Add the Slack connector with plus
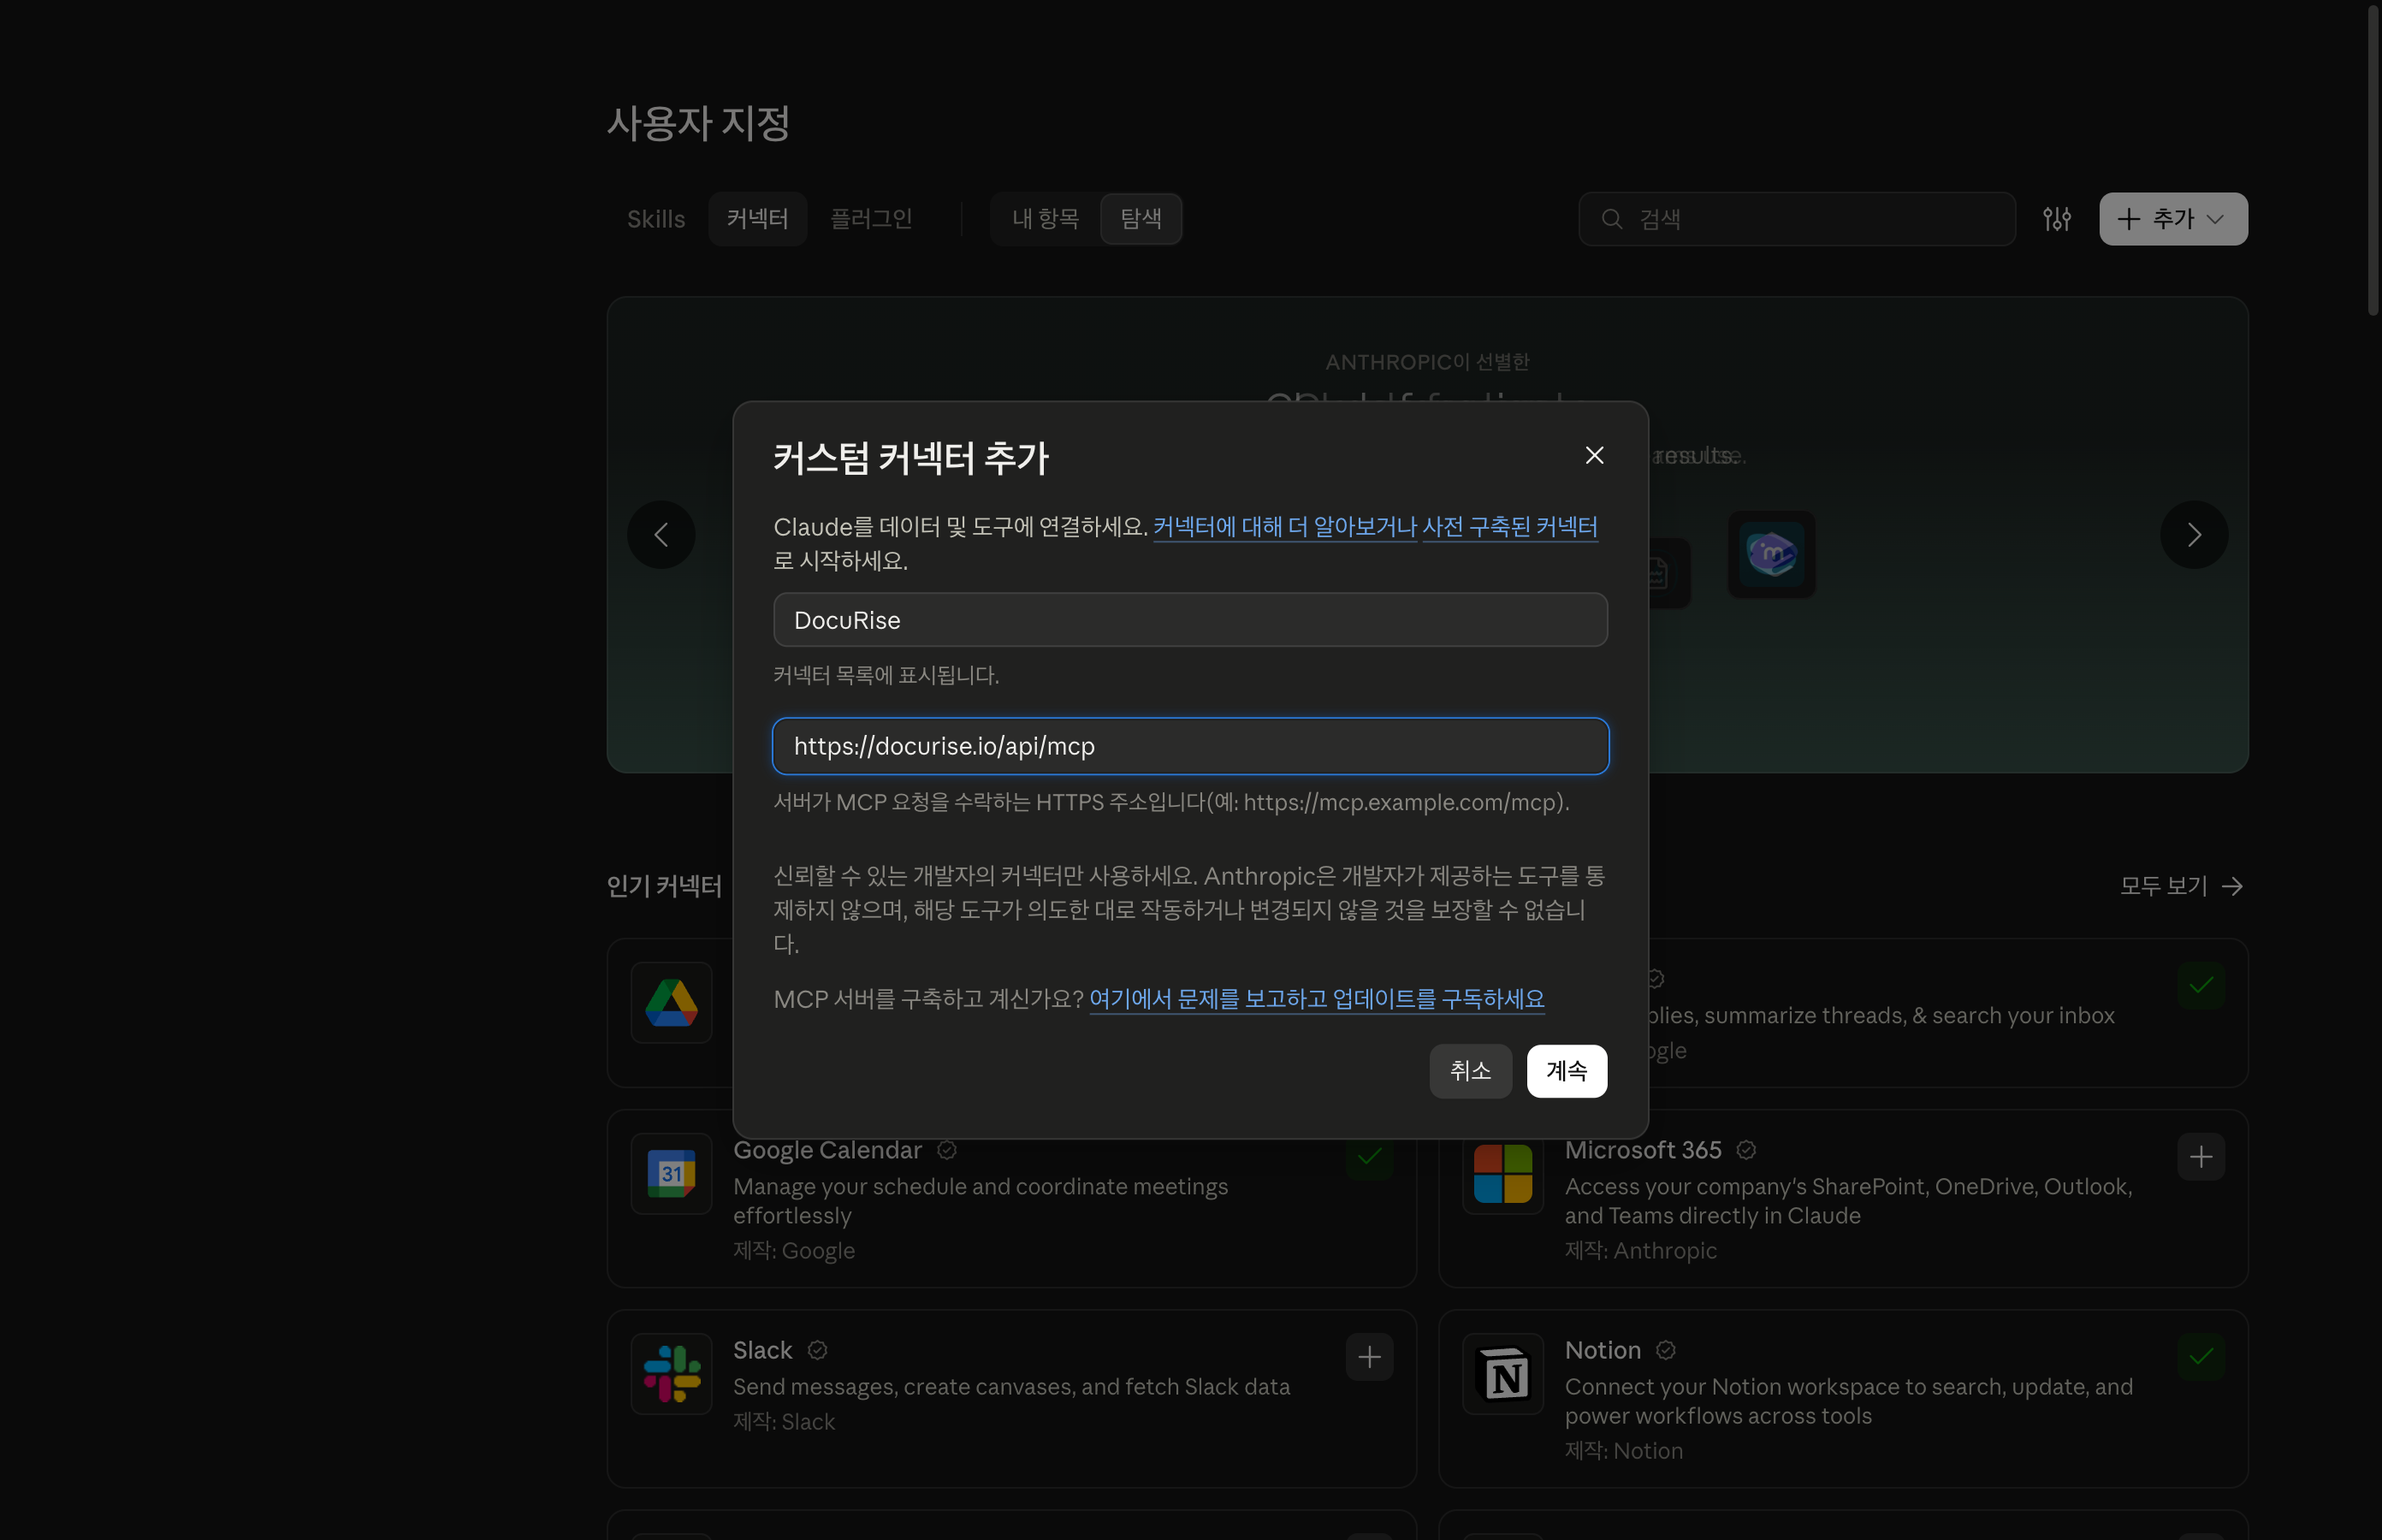2382x1540 pixels. tap(1369, 1357)
